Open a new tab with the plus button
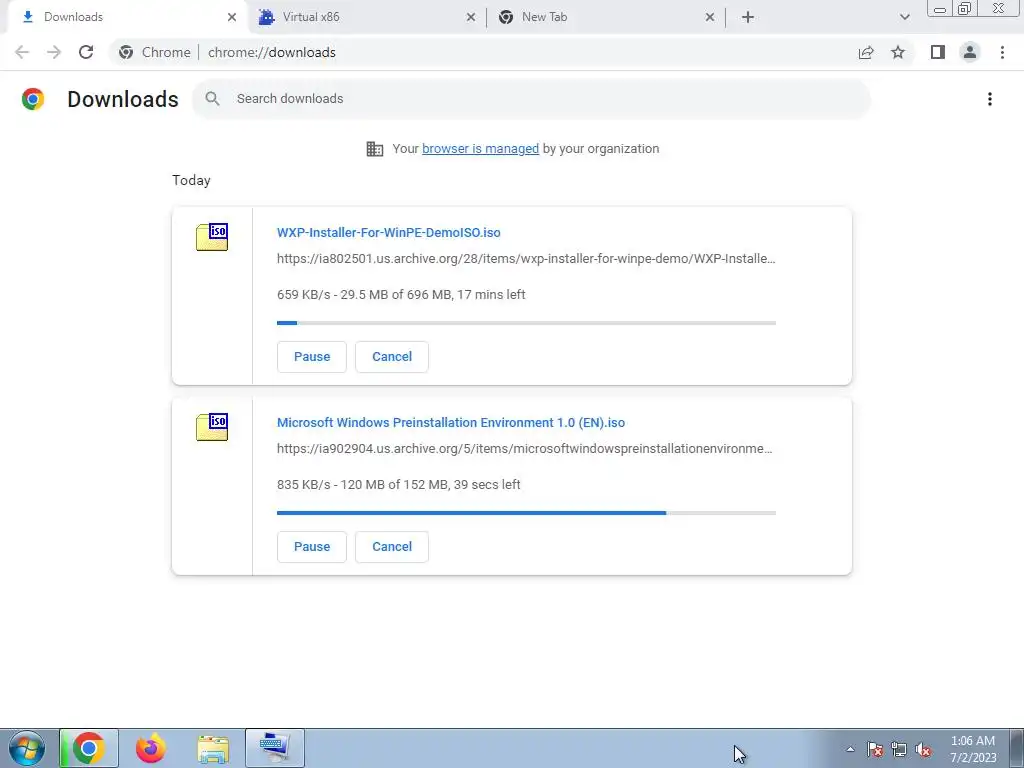The image size is (1024, 768). coord(748,17)
